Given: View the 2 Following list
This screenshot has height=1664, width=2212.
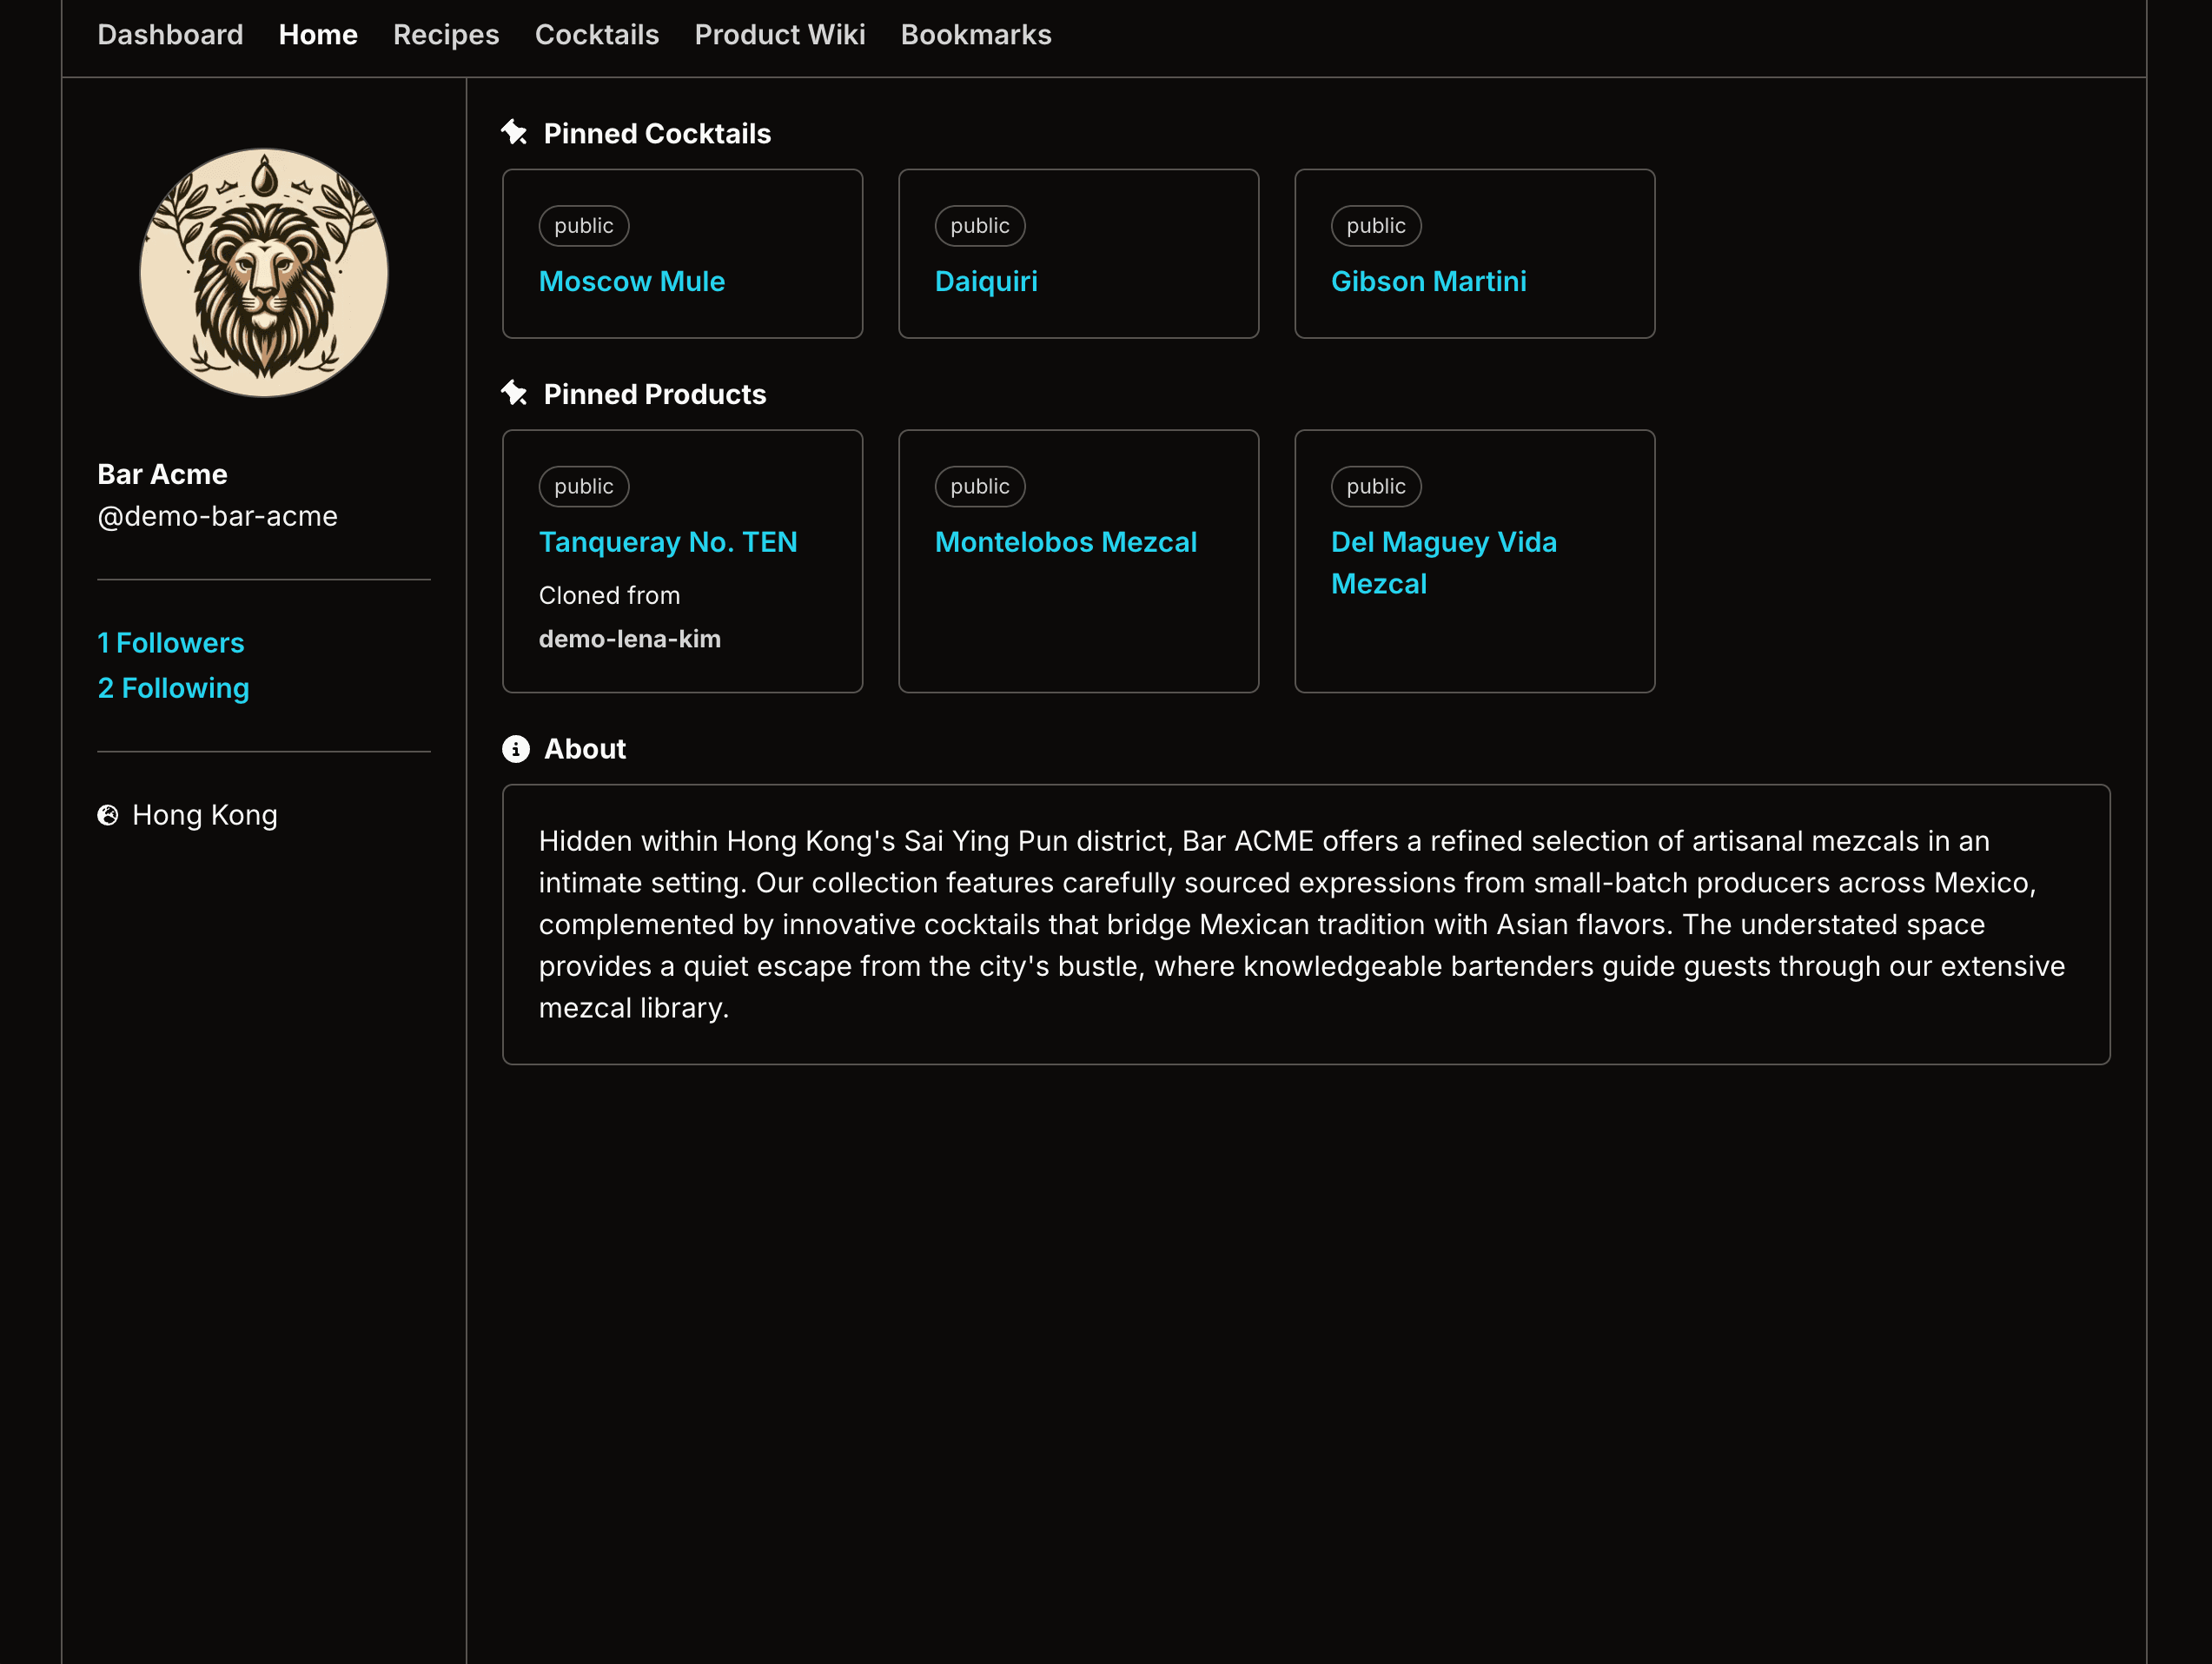Looking at the screenshot, I should (172, 688).
